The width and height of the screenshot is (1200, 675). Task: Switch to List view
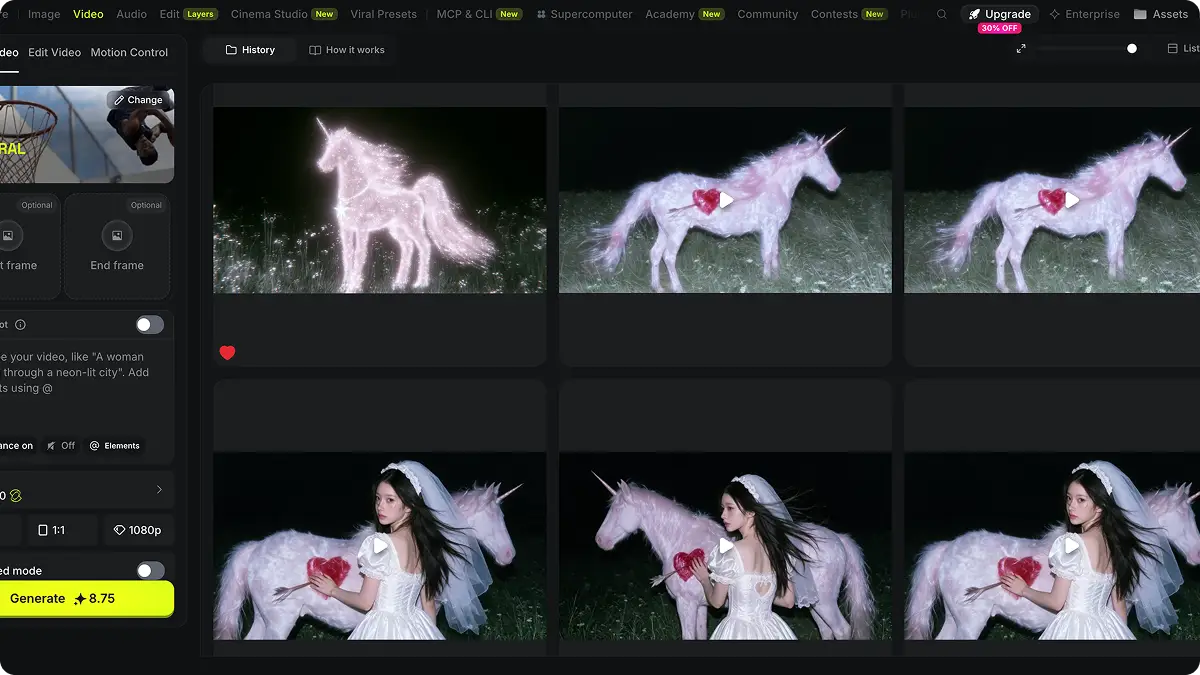click(1183, 48)
